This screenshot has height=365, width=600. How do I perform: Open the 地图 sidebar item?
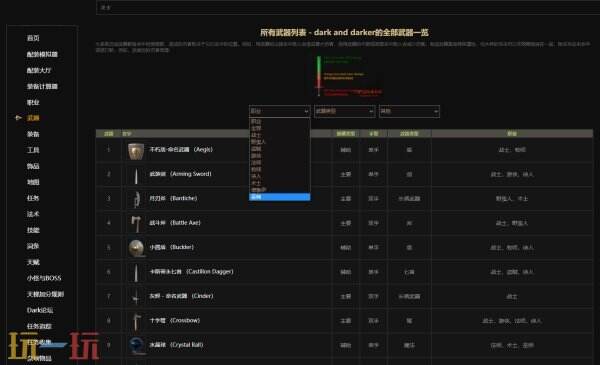click(33, 182)
